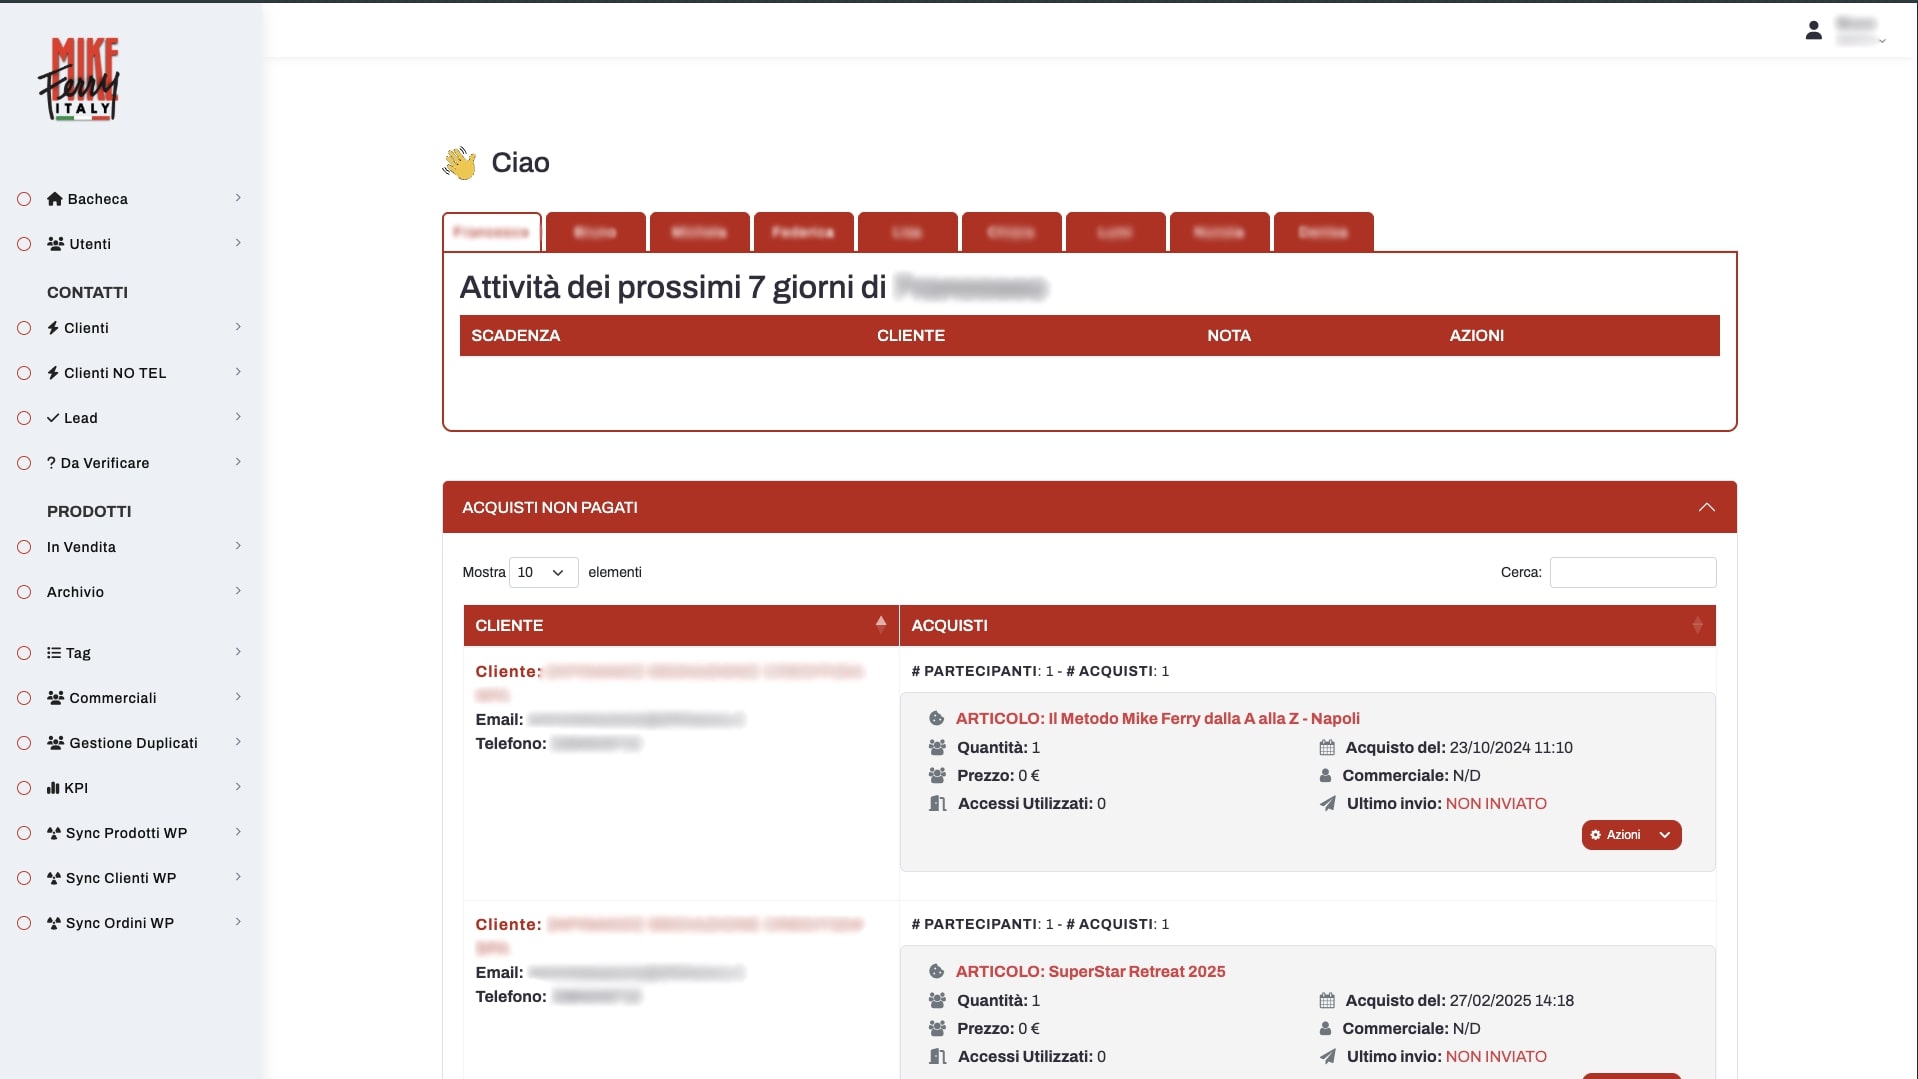
Task: Open the Mostra elements count dropdown
Action: (x=543, y=572)
